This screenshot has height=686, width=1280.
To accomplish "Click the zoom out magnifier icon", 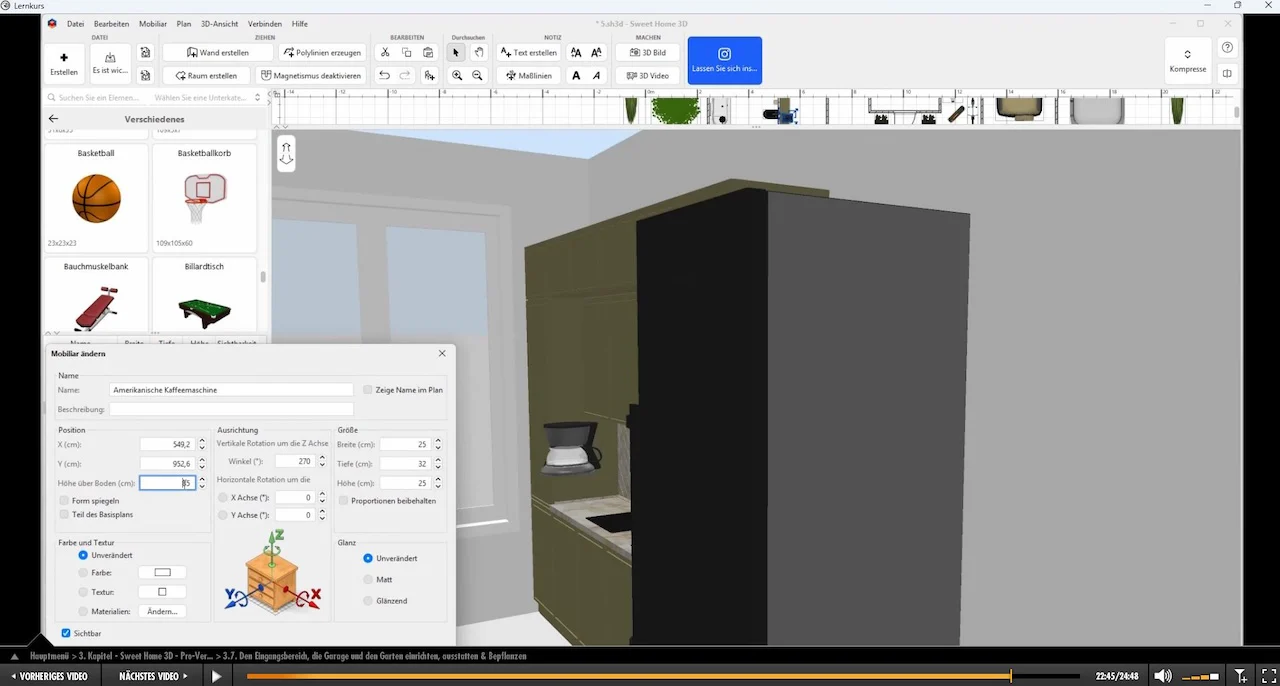I will (478, 75).
